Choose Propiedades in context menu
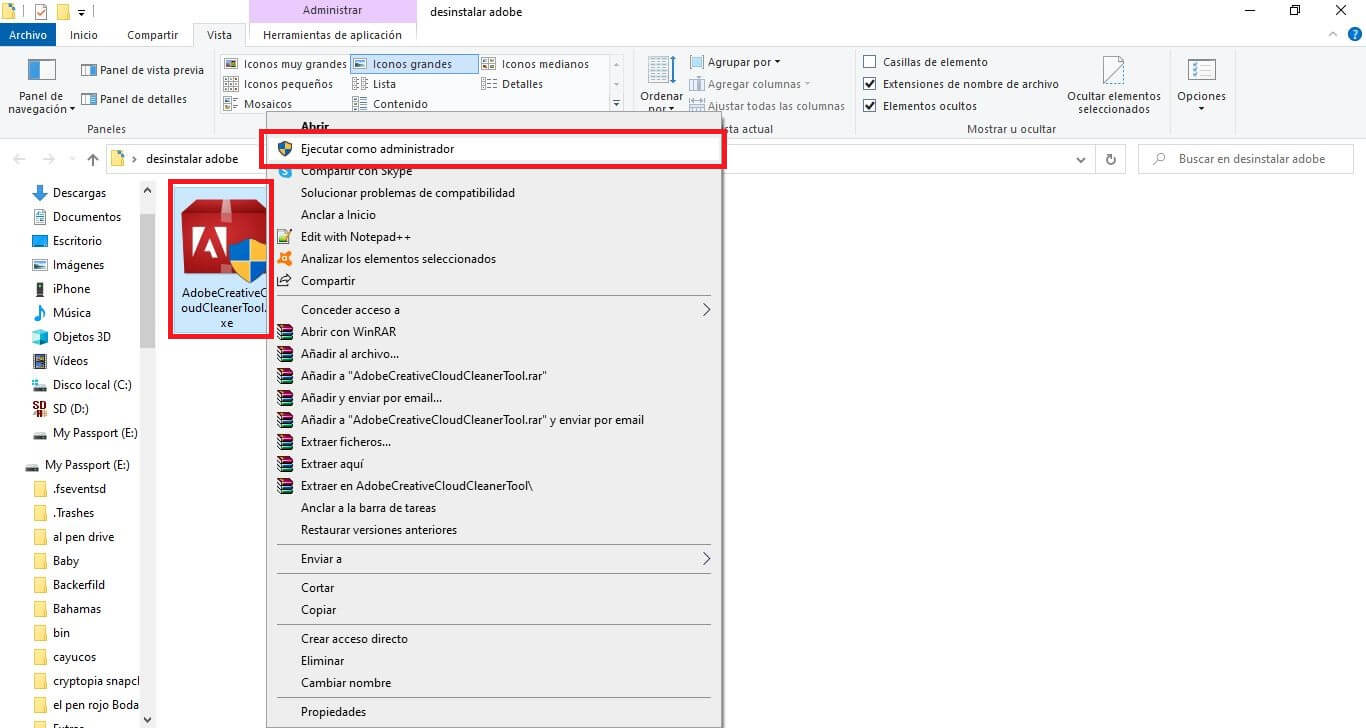This screenshot has width=1366, height=728. pyautogui.click(x=333, y=712)
